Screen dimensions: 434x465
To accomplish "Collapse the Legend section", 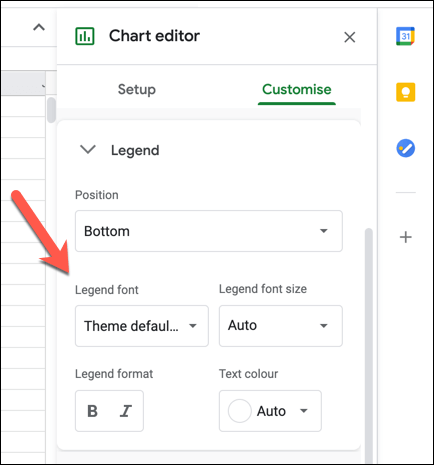I will 88,150.
